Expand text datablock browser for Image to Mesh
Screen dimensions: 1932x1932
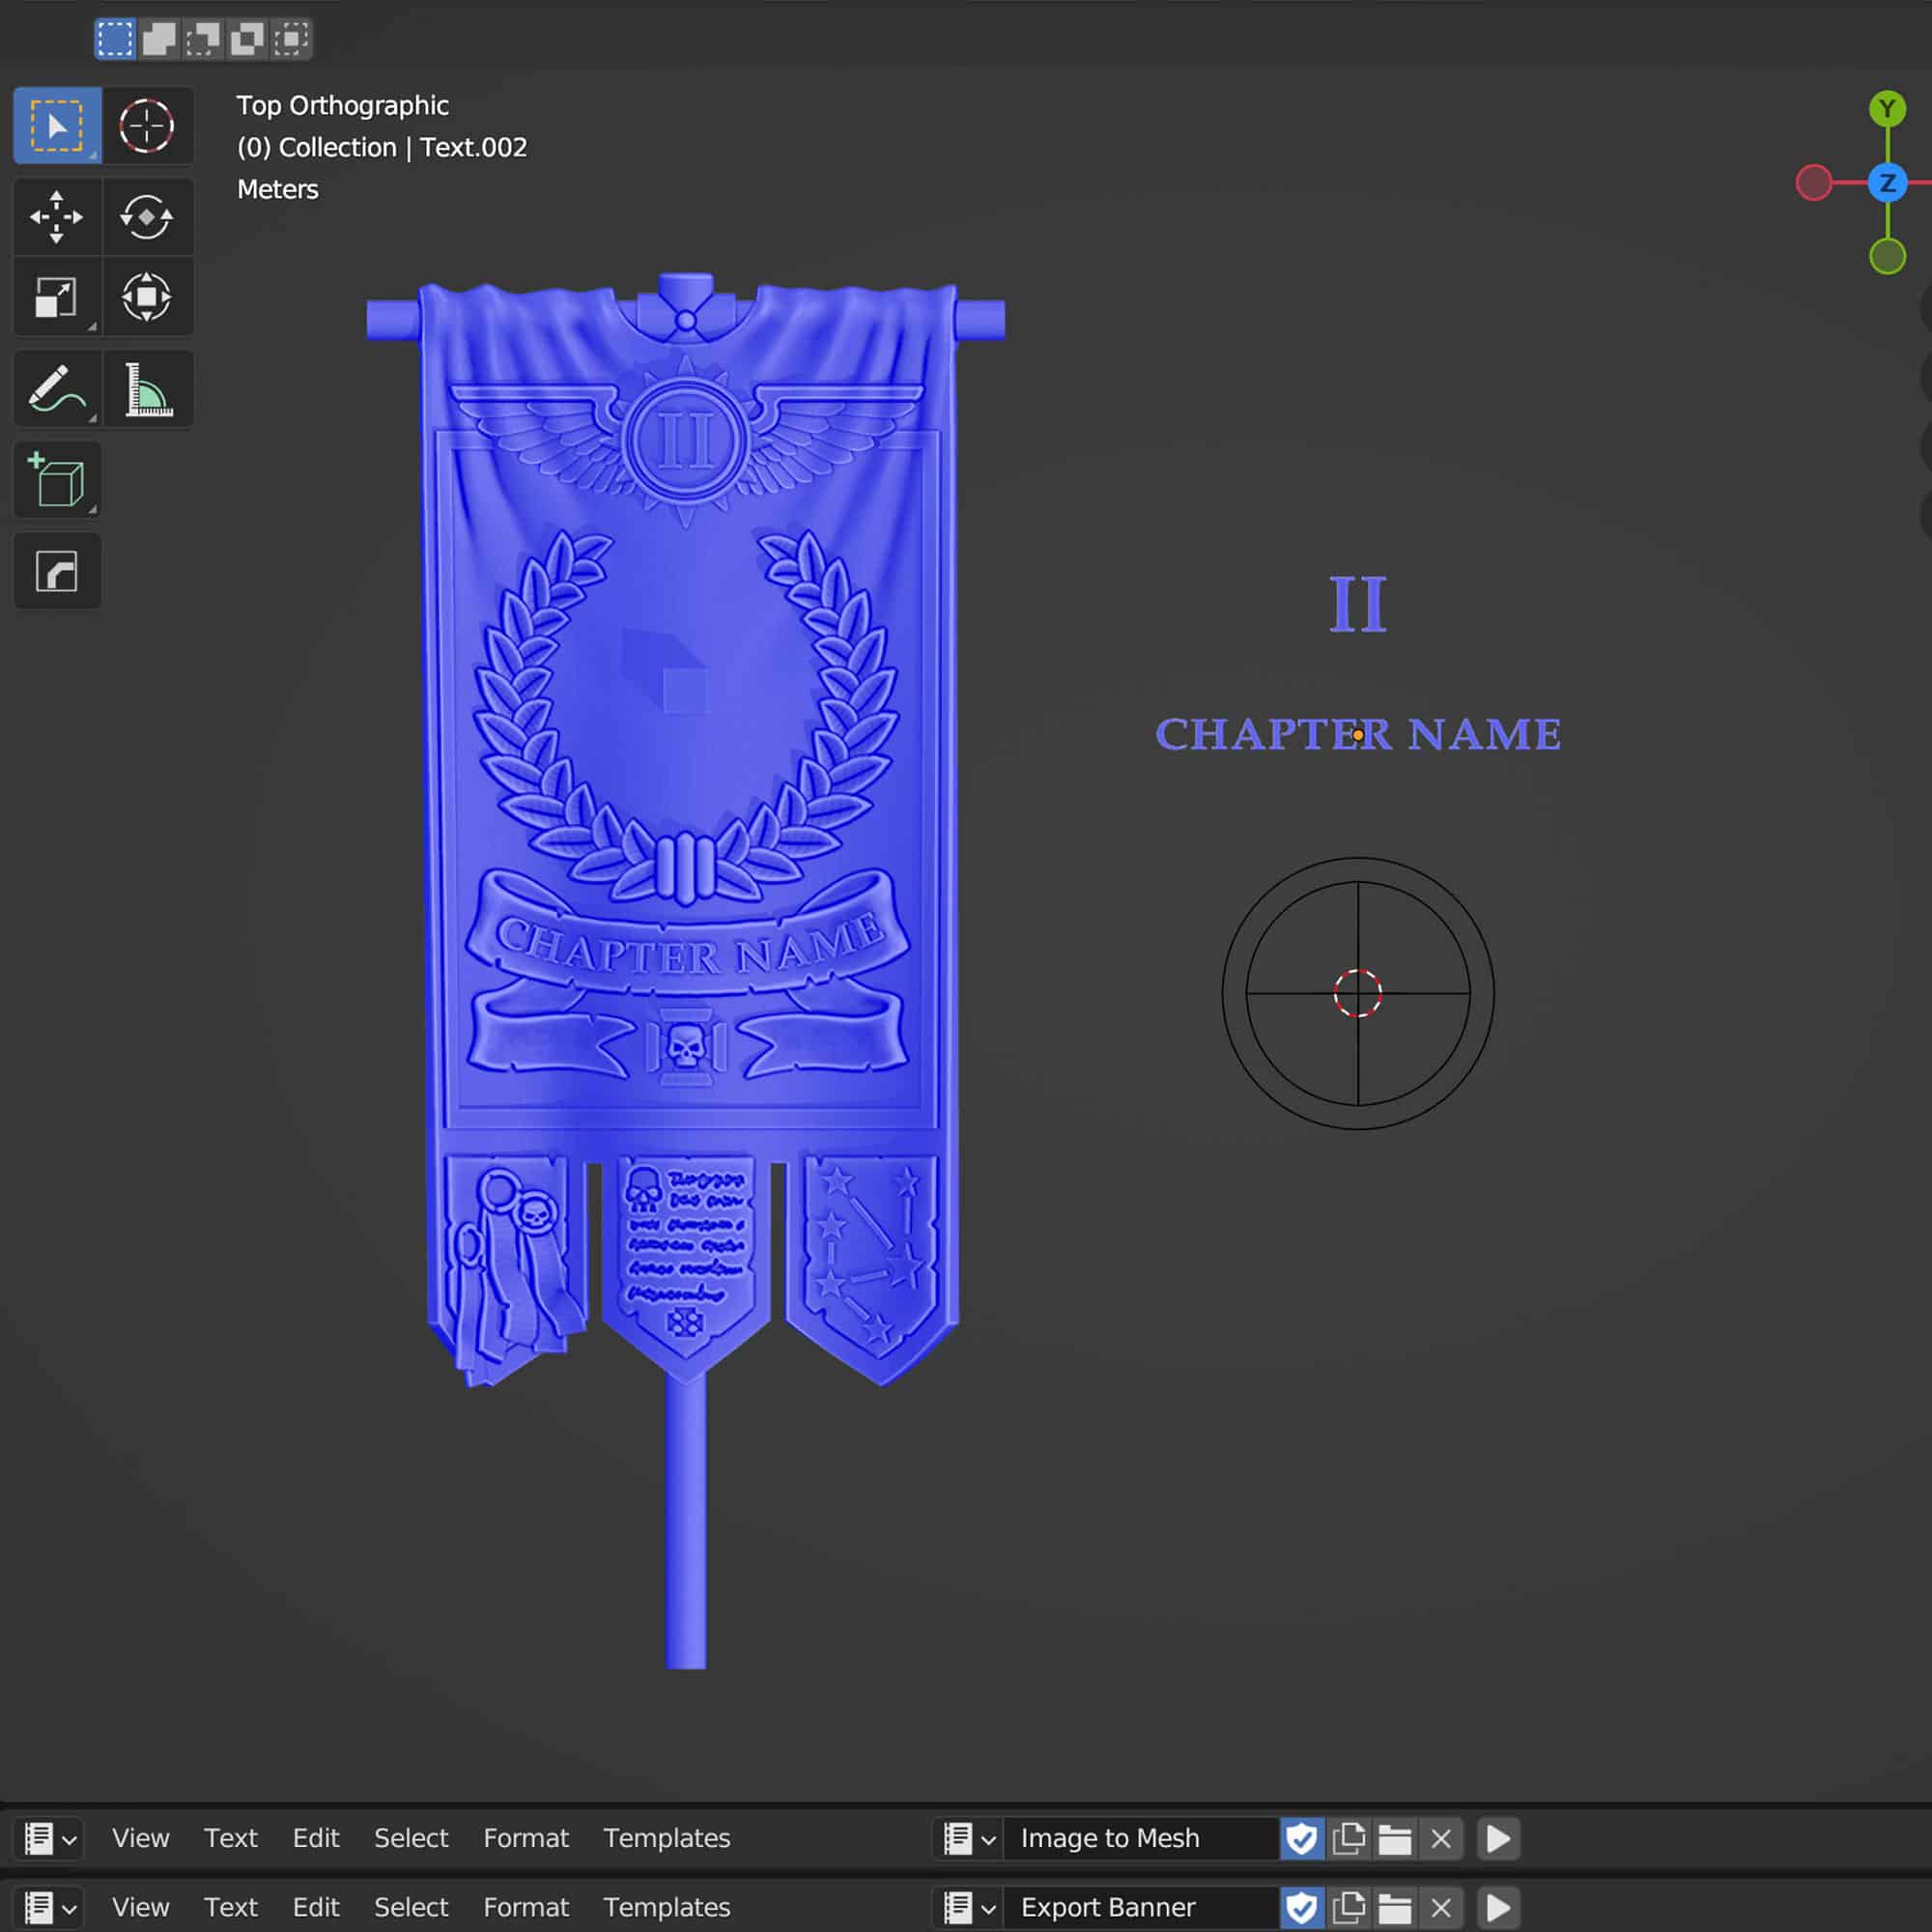968,1838
